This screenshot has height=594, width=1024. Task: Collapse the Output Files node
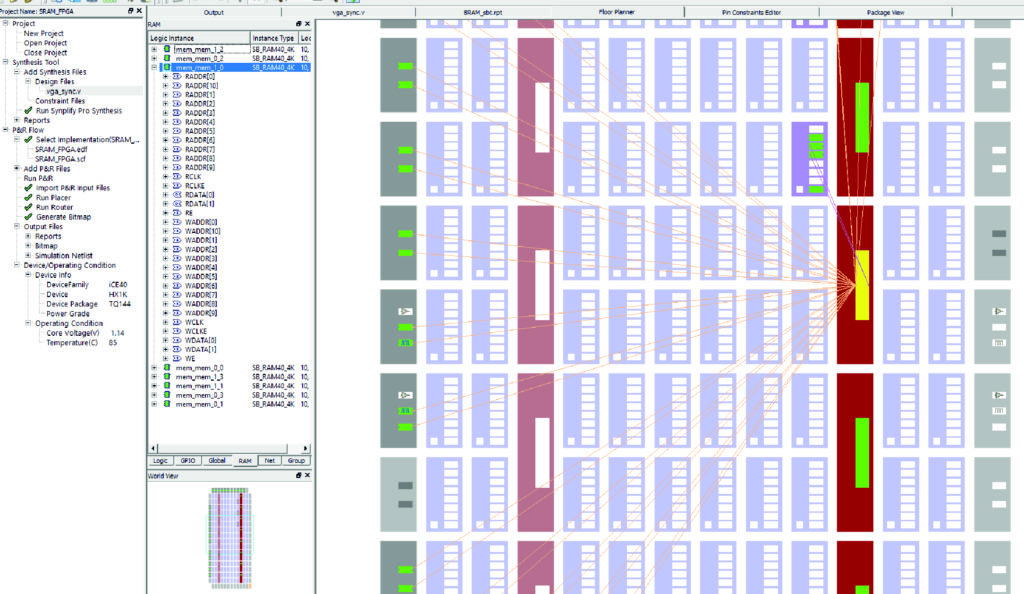(x=16, y=227)
